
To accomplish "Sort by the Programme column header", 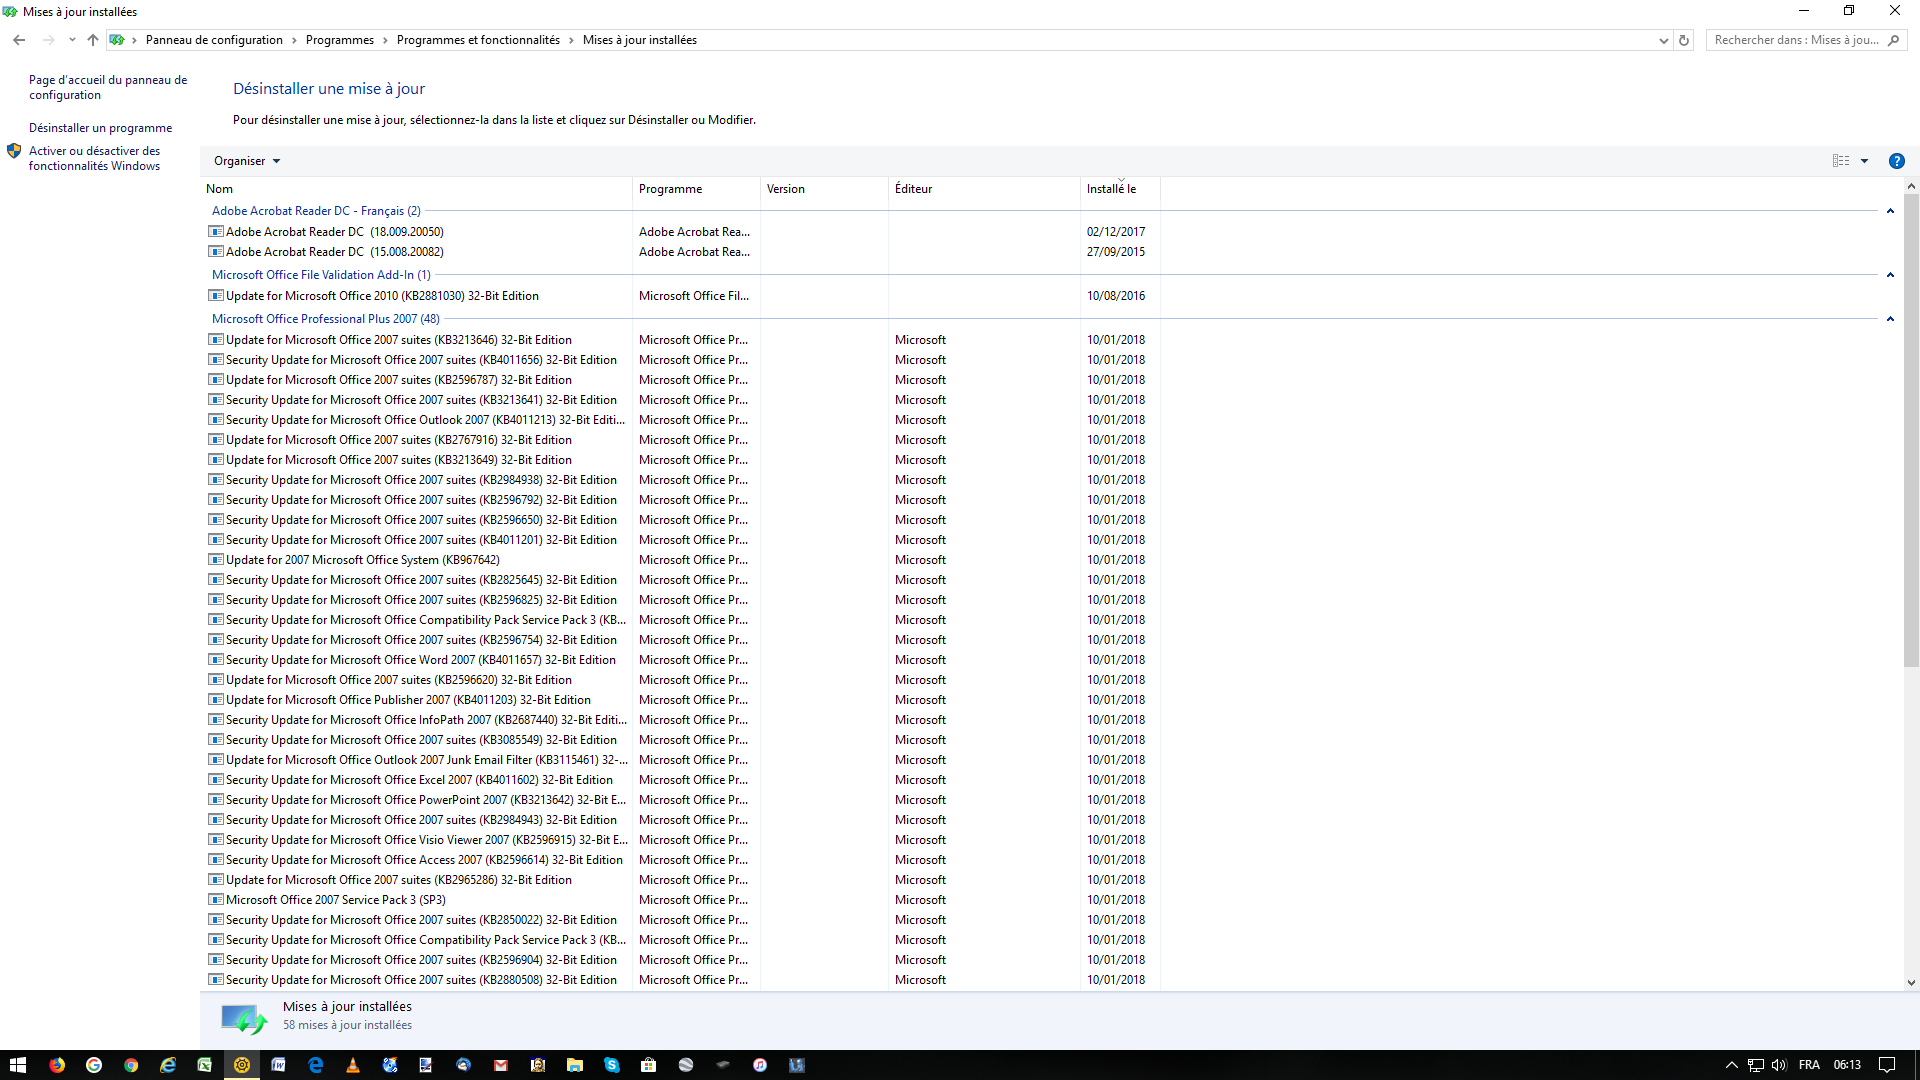I will tap(696, 189).
